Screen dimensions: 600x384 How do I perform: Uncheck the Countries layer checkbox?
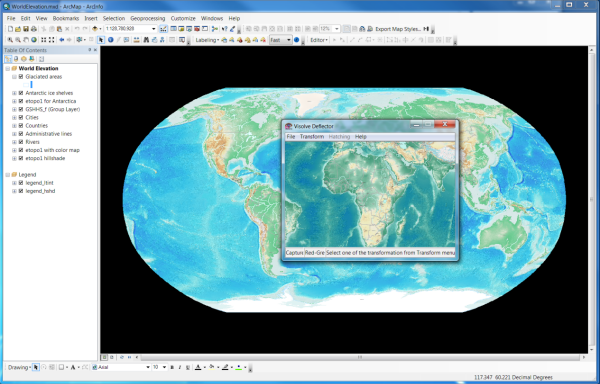21,125
